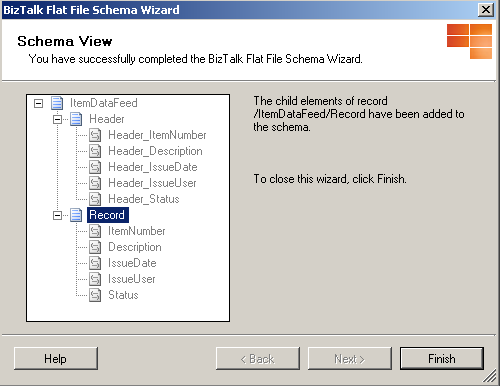Screen dimensions: 500x386
Task: Collapse the Record node in tree
Action: pos(57,215)
